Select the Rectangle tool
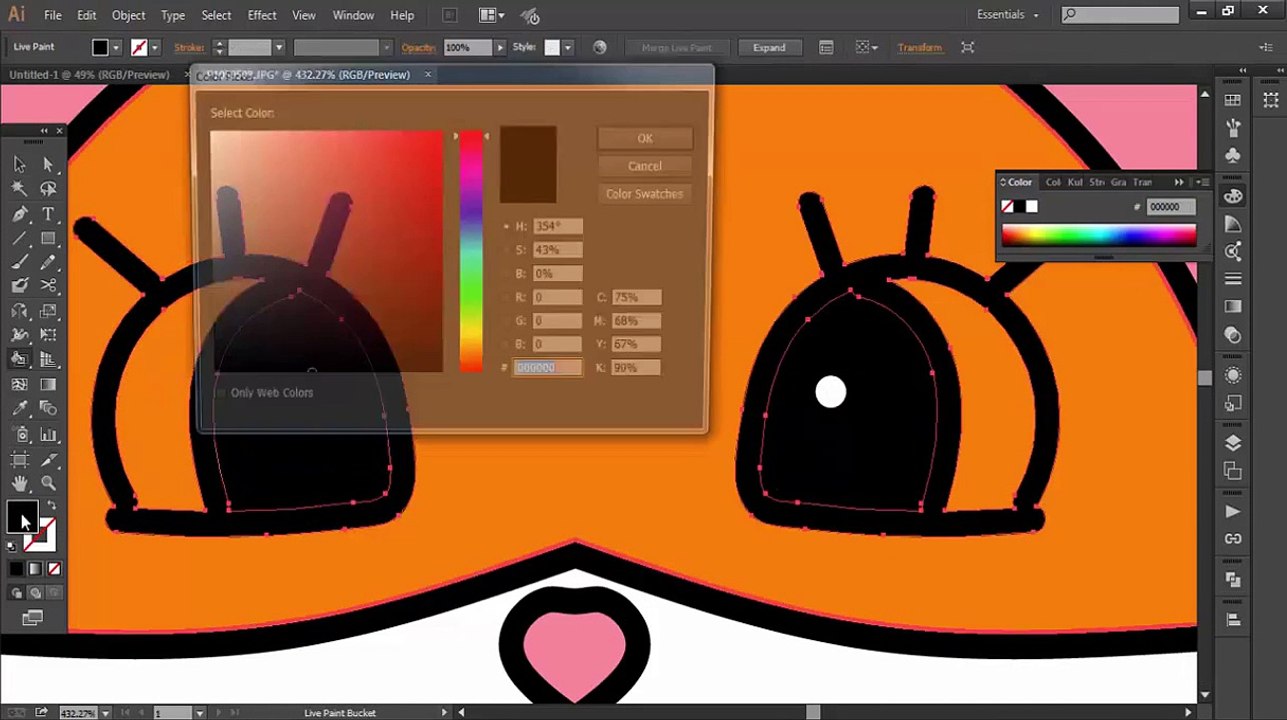This screenshot has height=720, width=1287. click(x=48, y=238)
